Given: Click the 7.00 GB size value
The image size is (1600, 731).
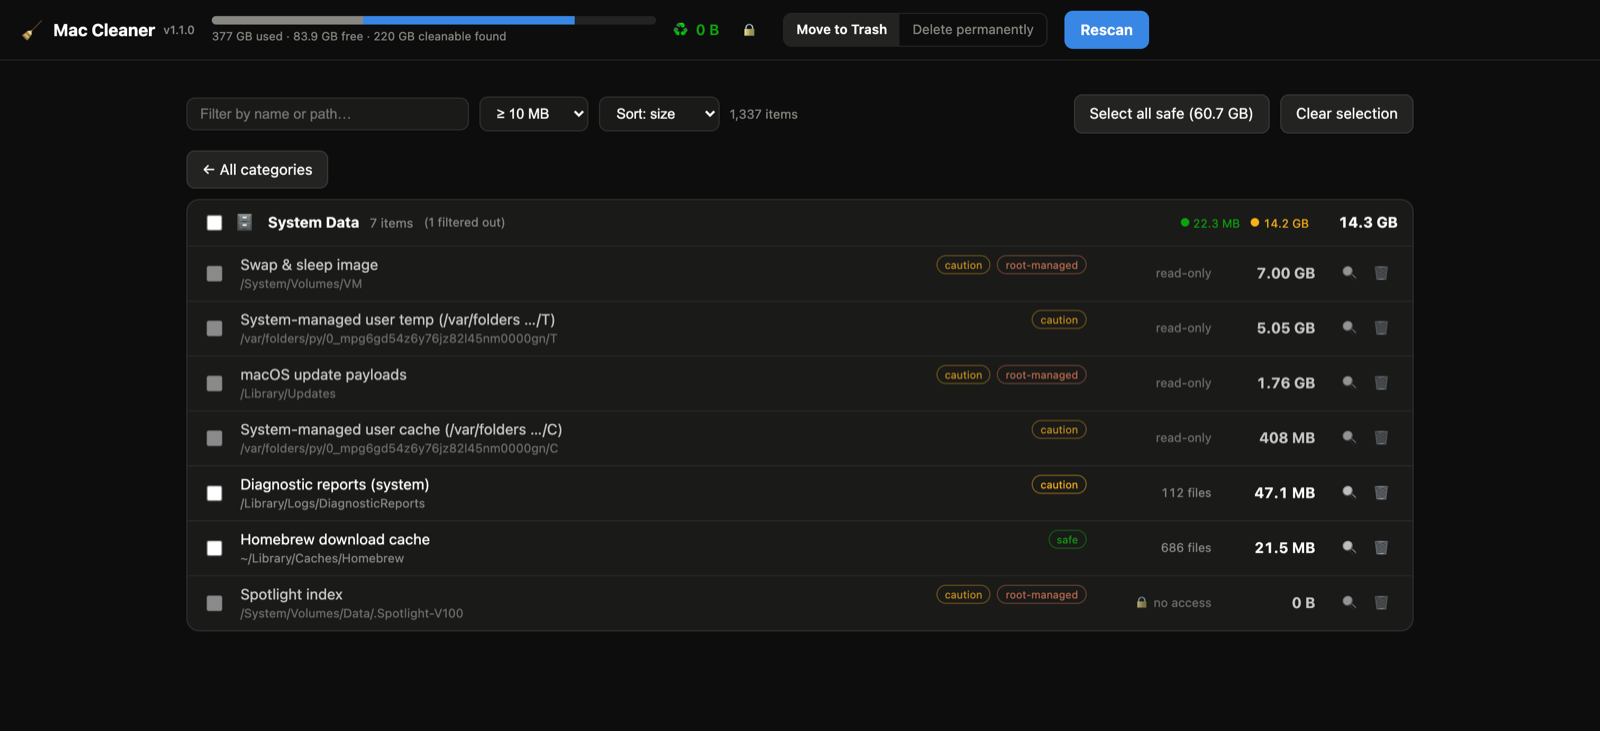Looking at the screenshot, I should point(1286,274).
